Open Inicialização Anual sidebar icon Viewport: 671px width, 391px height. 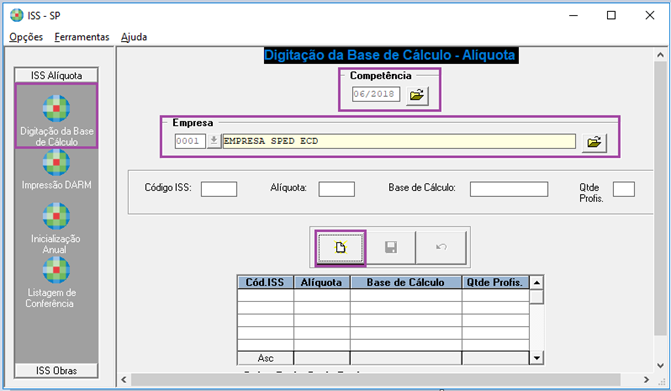(56, 216)
